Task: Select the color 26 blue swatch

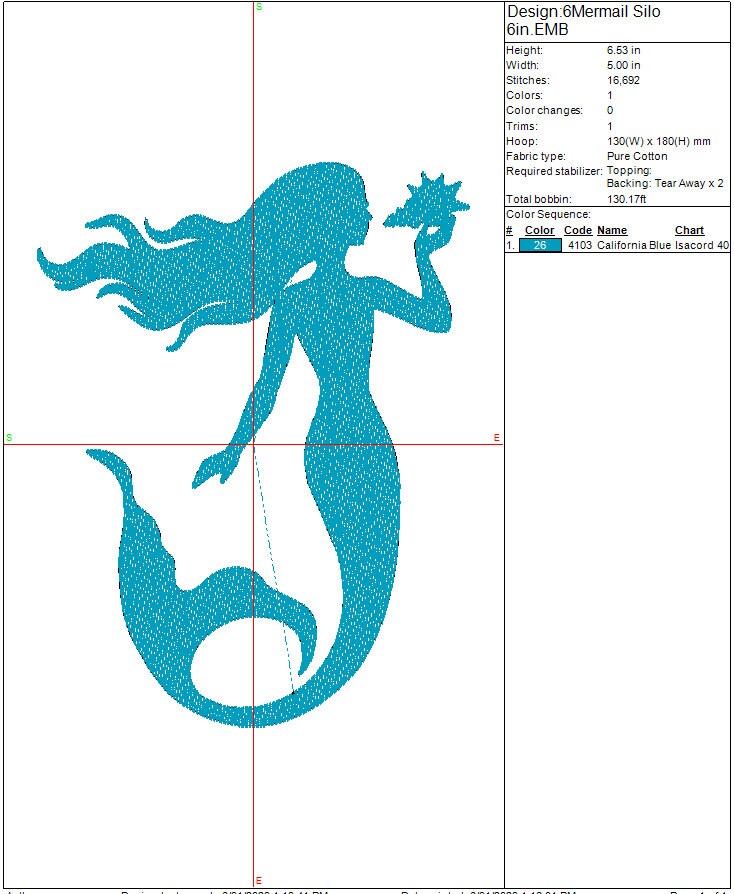Action: pos(540,245)
